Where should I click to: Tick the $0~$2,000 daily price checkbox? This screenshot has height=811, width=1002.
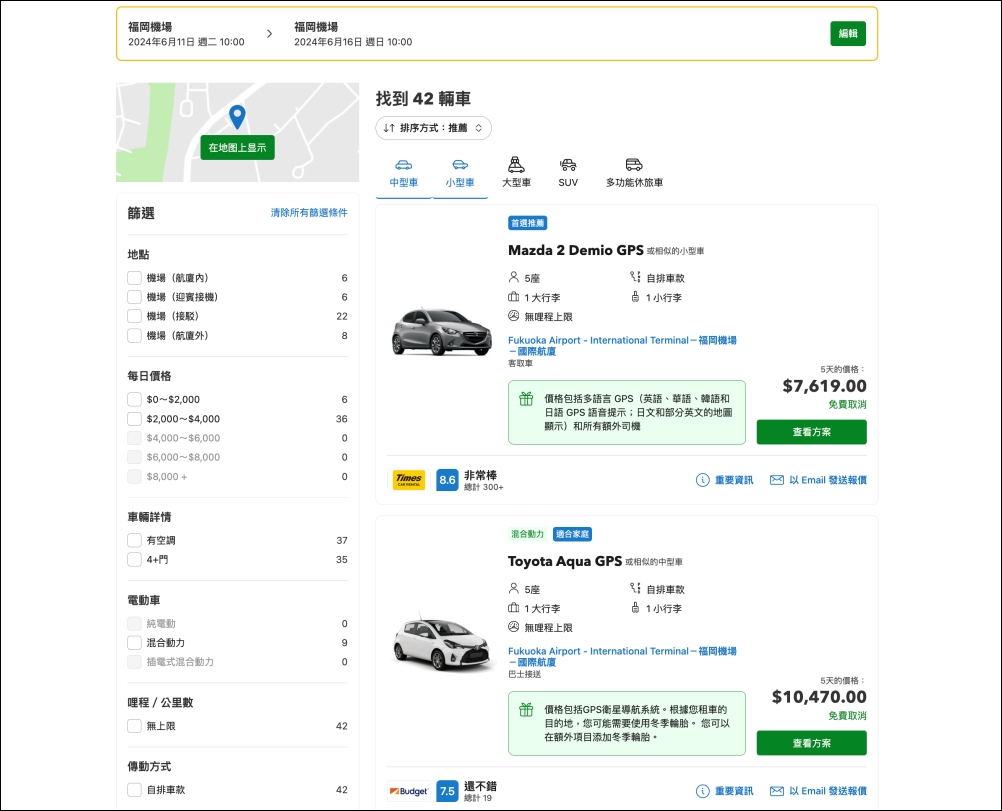coord(134,399)
